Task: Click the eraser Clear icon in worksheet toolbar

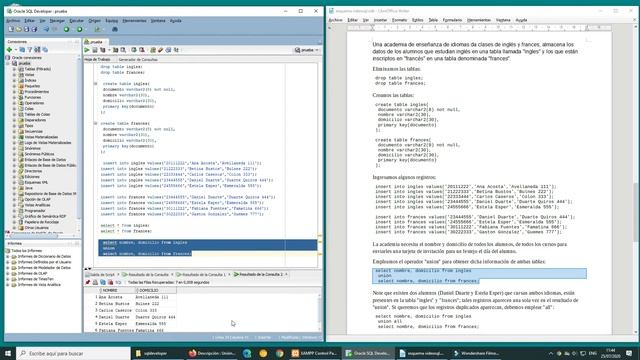Action: 160,50
